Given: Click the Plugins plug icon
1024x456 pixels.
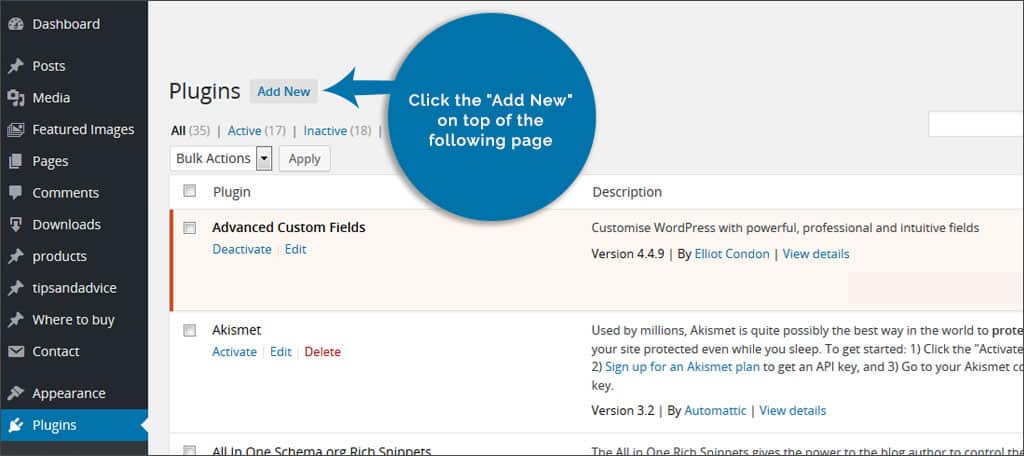Looking at the screenshot, I should 16,425.
